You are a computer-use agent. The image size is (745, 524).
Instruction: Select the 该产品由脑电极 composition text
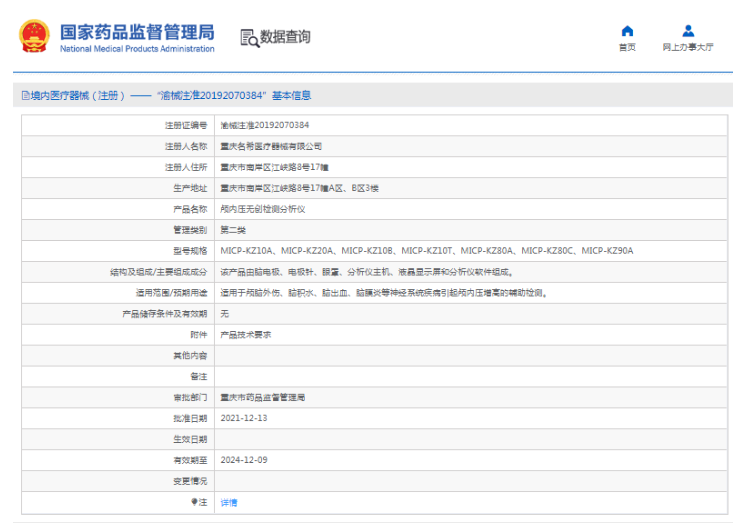tap(366, 272)
